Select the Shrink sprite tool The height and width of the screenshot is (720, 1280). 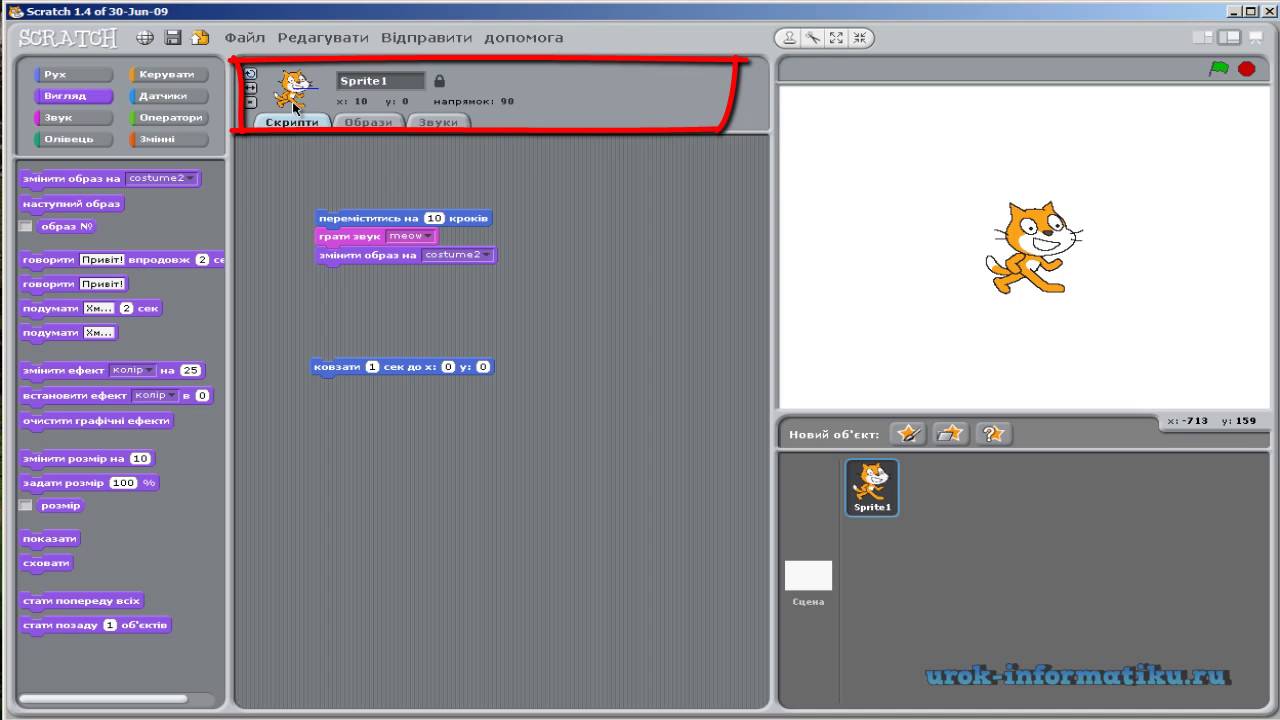pos(859,38)
